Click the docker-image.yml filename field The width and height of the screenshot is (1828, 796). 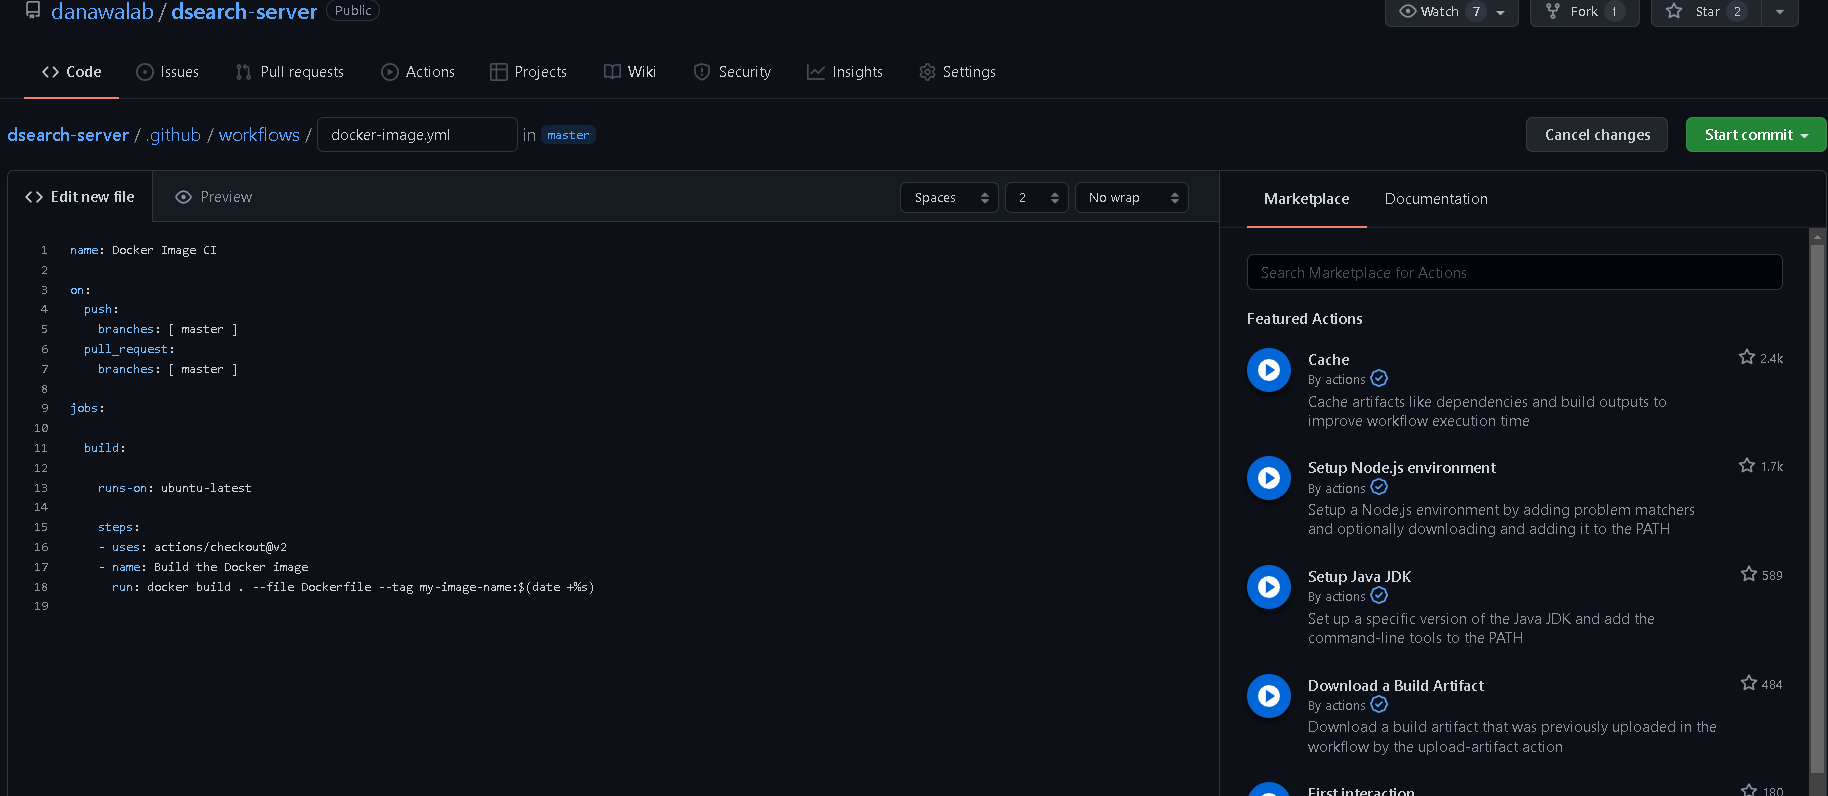417,135
